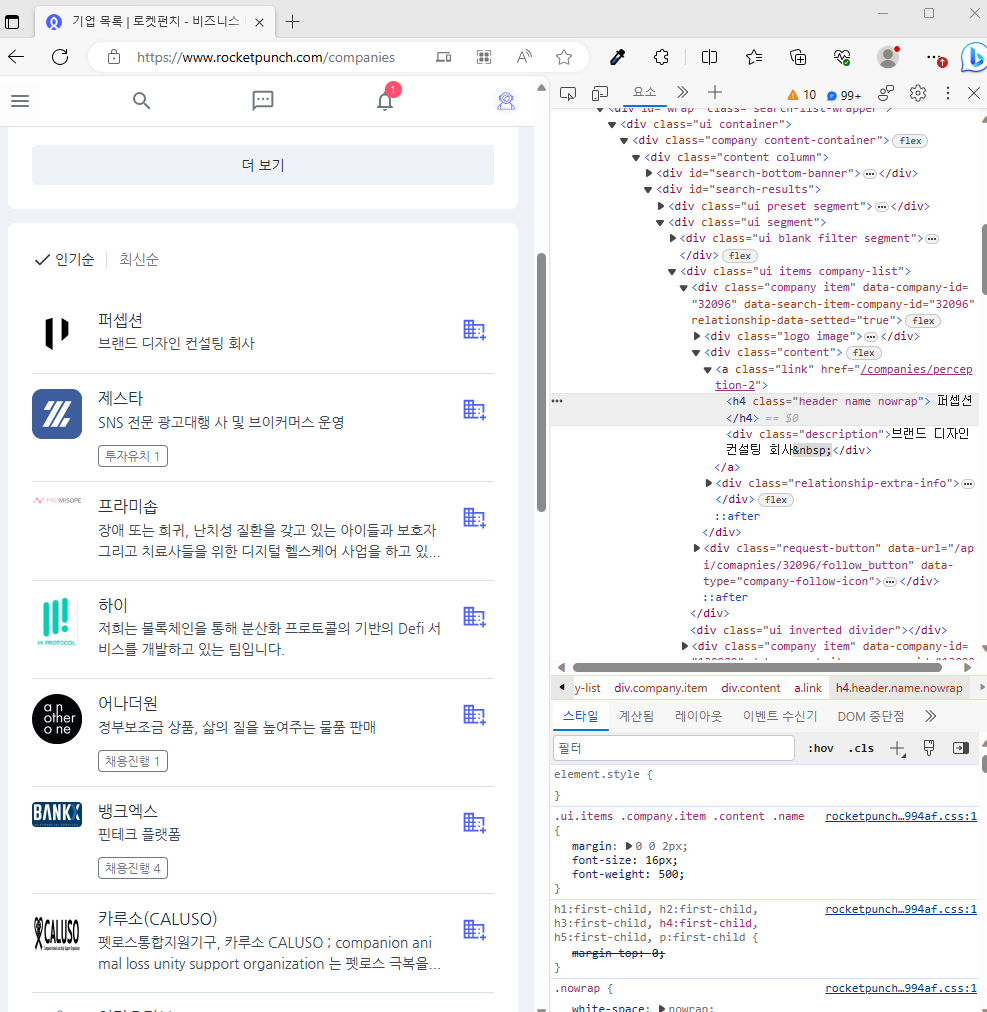Expand the logo image div node
This screenshot has width=987, height=1012.
[697, 336]
